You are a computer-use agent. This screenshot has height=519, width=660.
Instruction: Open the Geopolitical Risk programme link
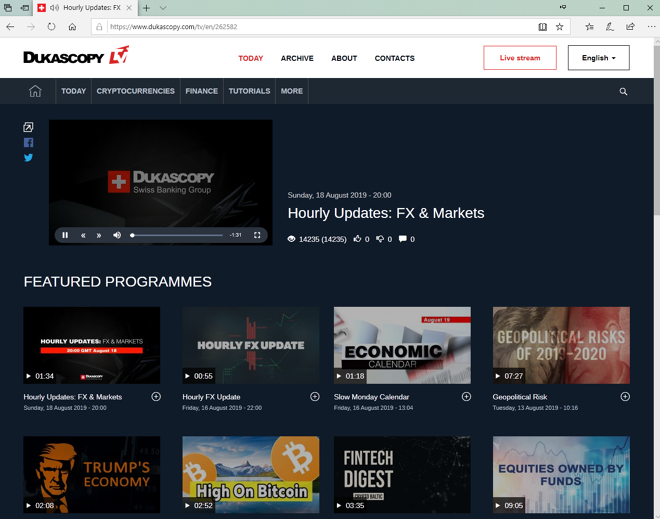pyautogui.click(x=520, y=397)
